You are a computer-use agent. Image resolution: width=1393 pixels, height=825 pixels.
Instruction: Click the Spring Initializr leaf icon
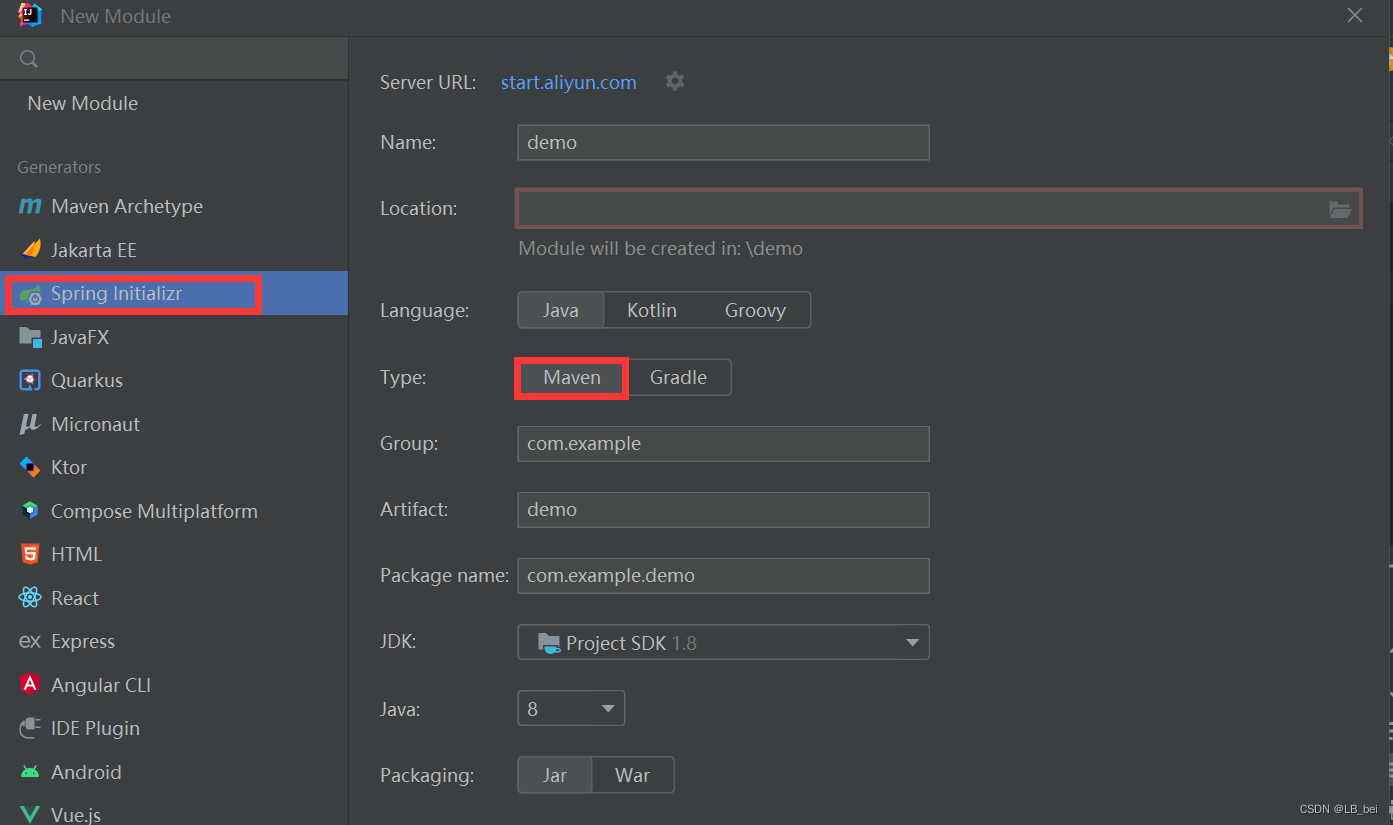tap(30, 294)
